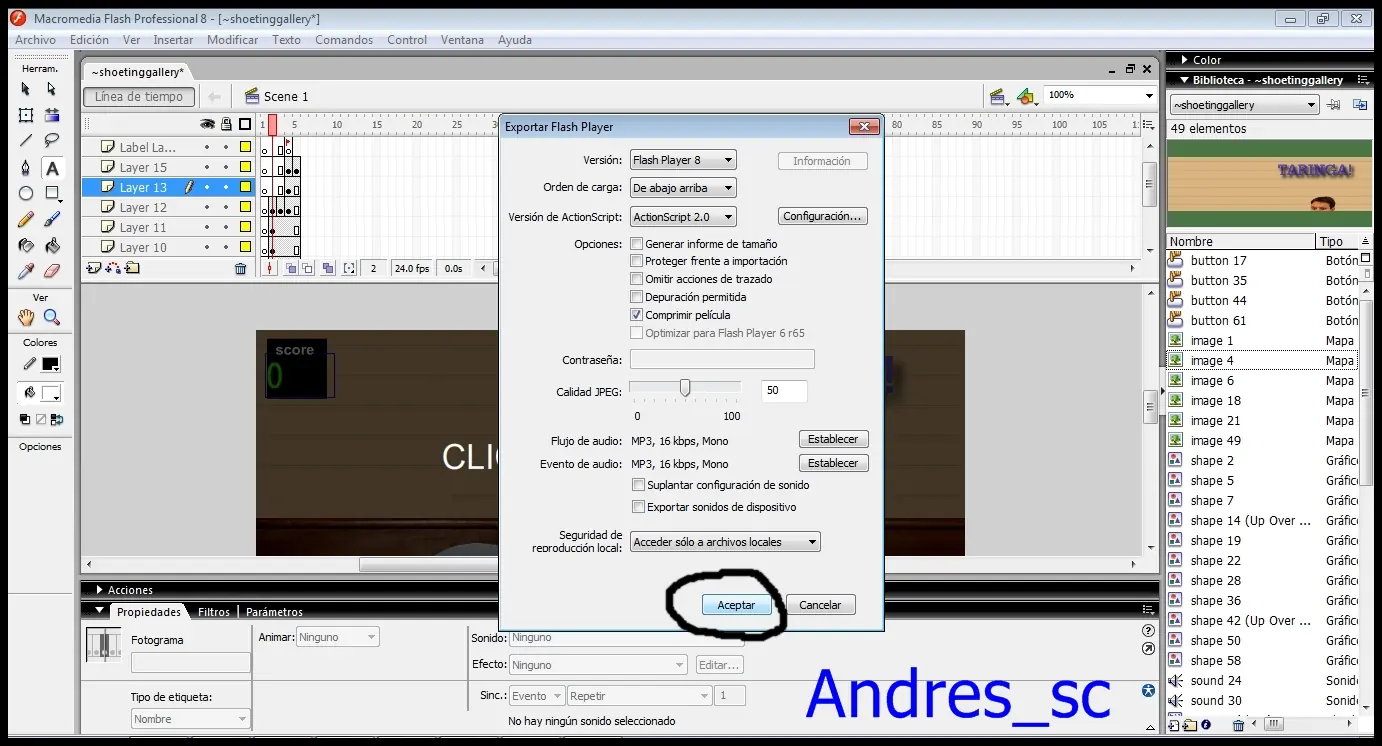Pin the current library icon

coord(1333,105)
